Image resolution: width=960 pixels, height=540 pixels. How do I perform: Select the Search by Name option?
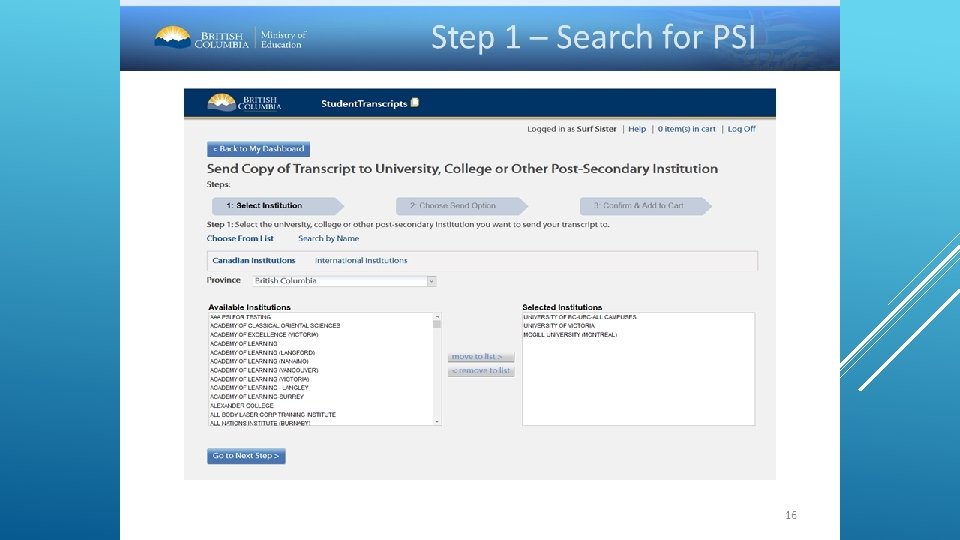coord(328,238)
